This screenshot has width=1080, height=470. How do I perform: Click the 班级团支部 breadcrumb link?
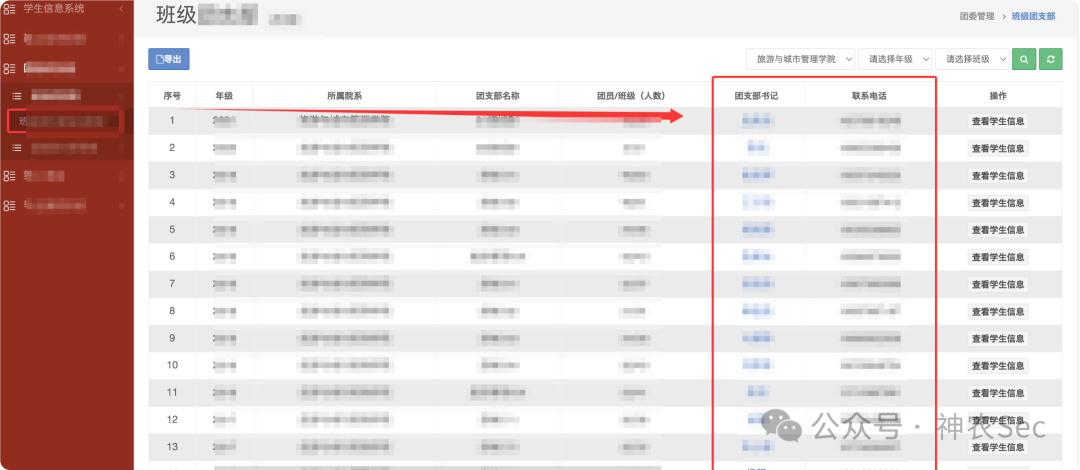pos(1033,16)
